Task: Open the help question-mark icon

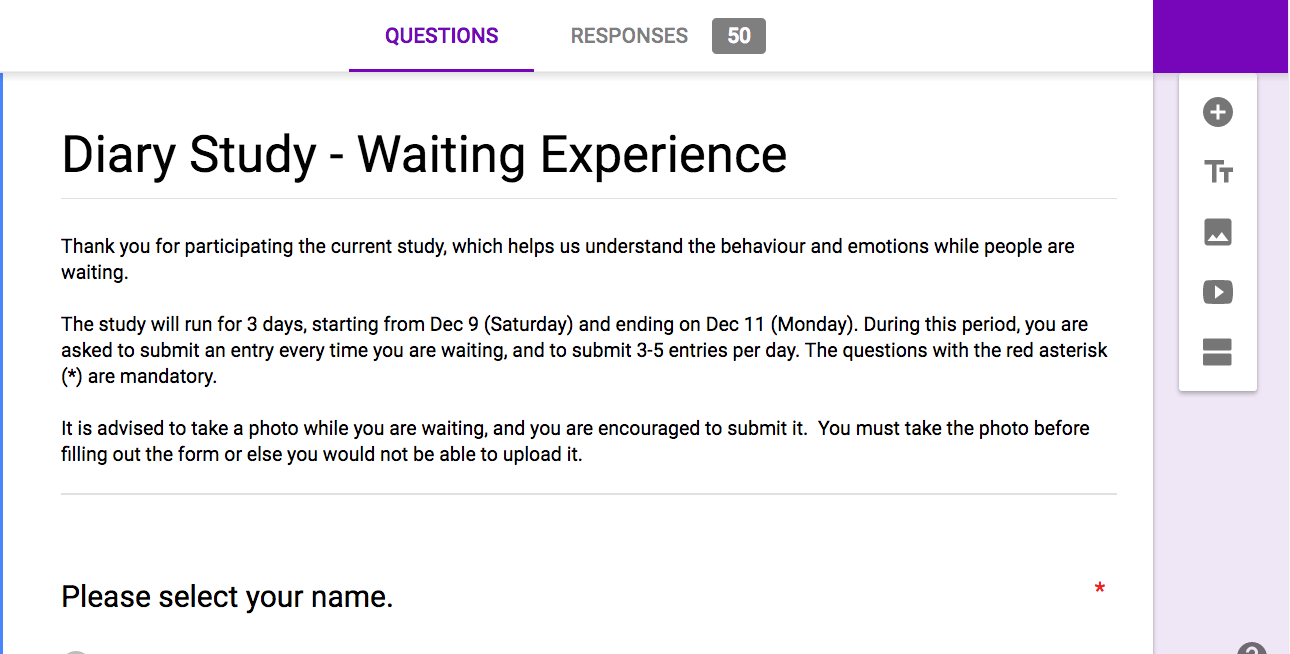Action: [1251, 648]
